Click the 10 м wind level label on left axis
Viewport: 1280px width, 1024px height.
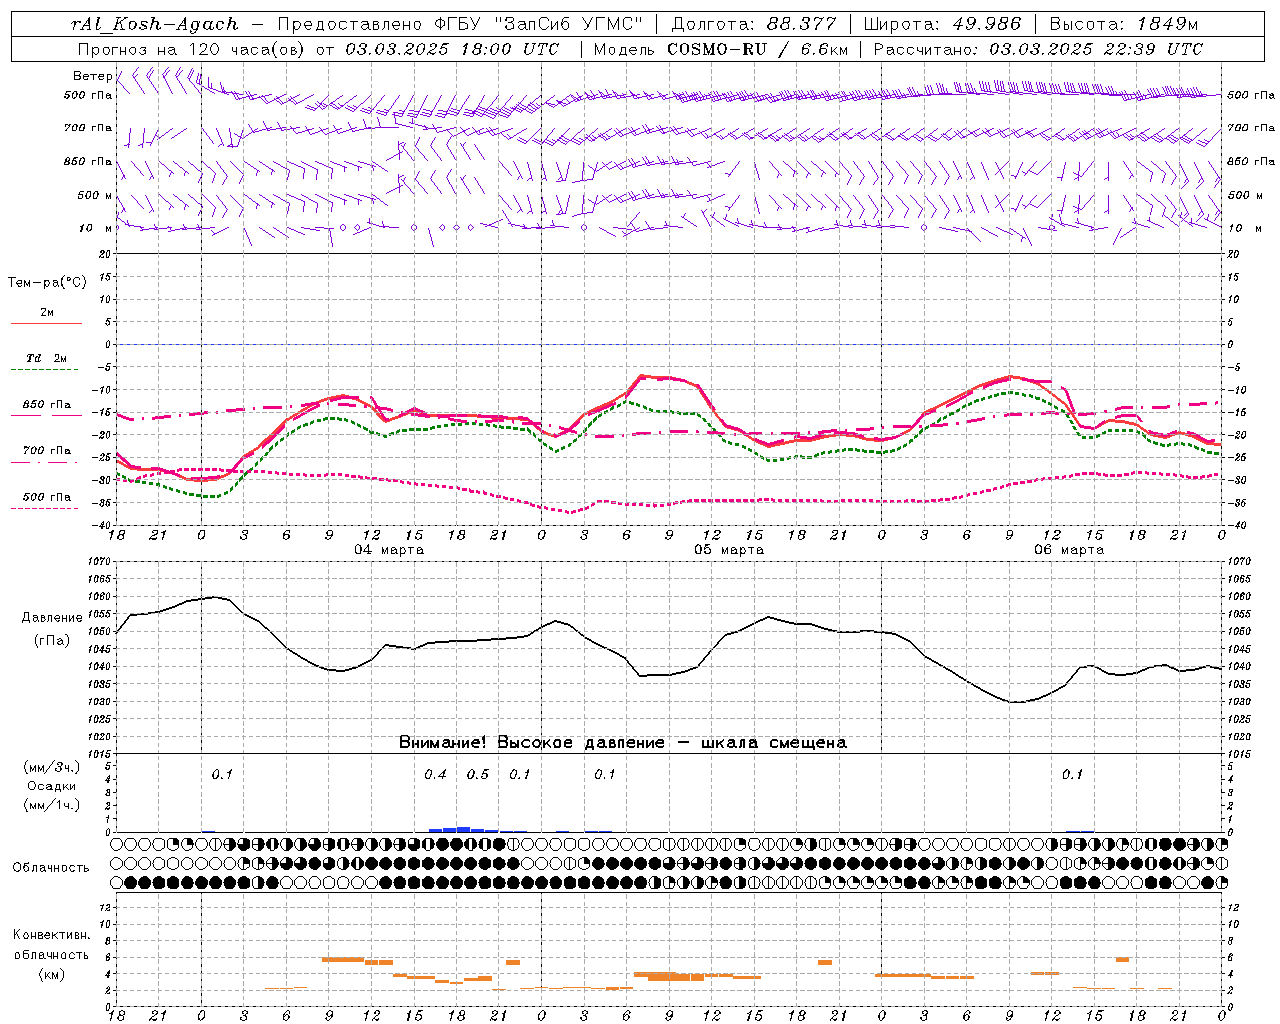point(95,228)
